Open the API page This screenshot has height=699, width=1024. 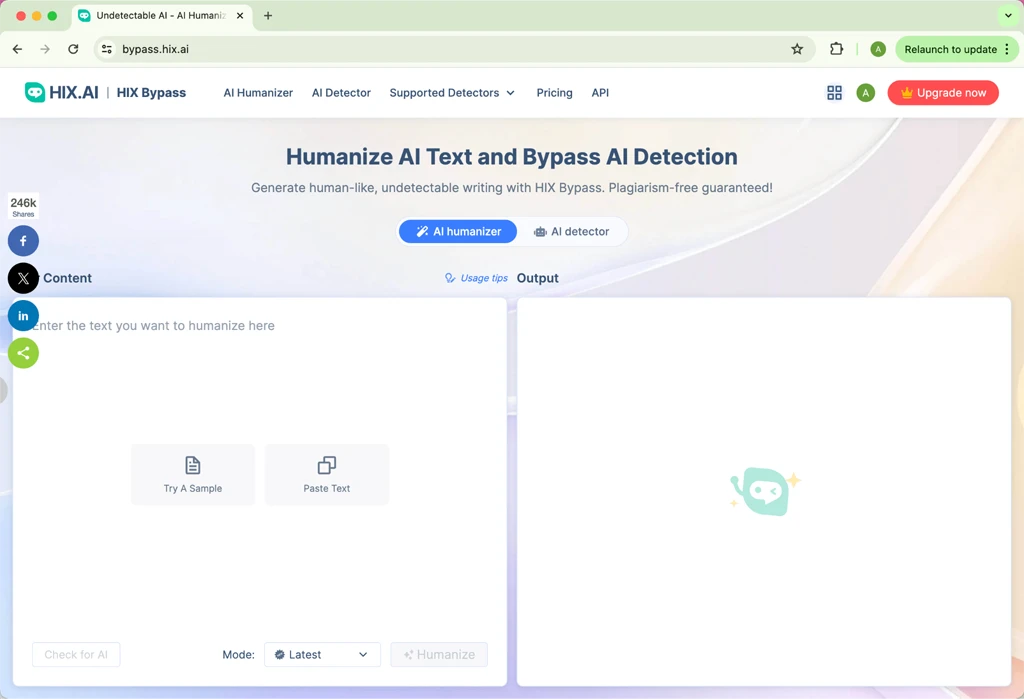pyautogui.click(x=600, y=93)
